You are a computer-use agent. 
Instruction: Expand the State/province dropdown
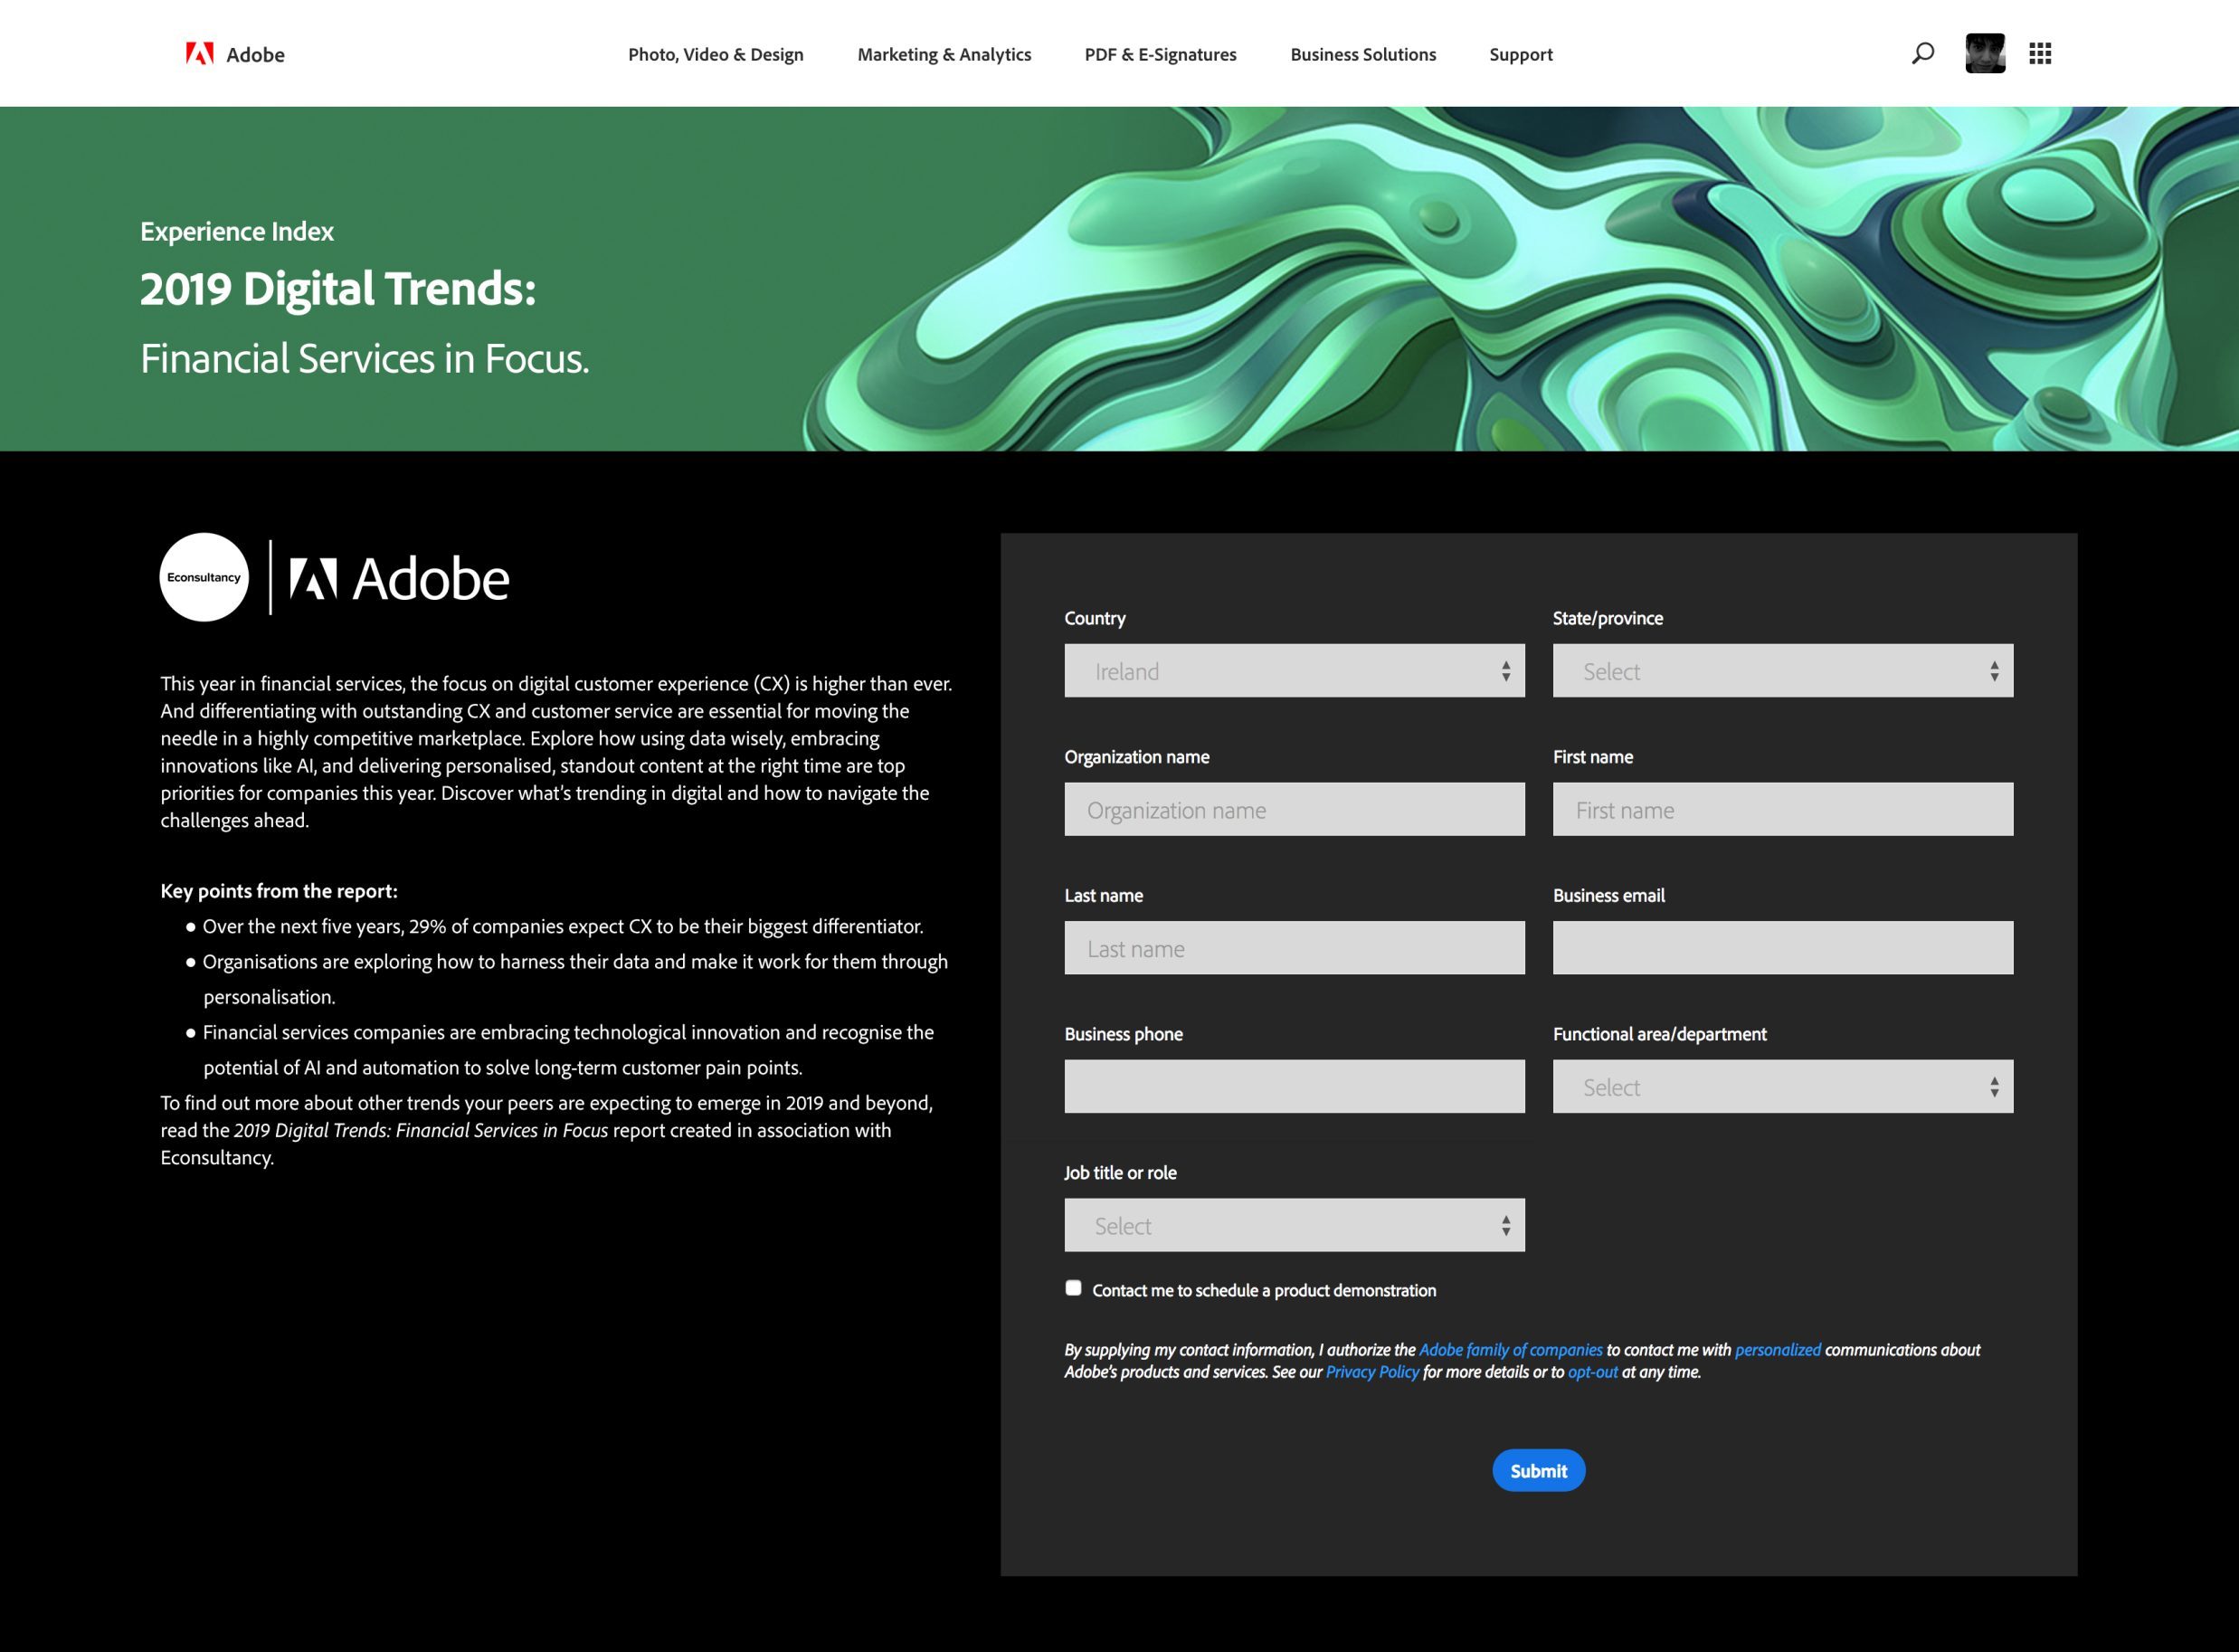pyautogui.click(x=1783, y=671)
